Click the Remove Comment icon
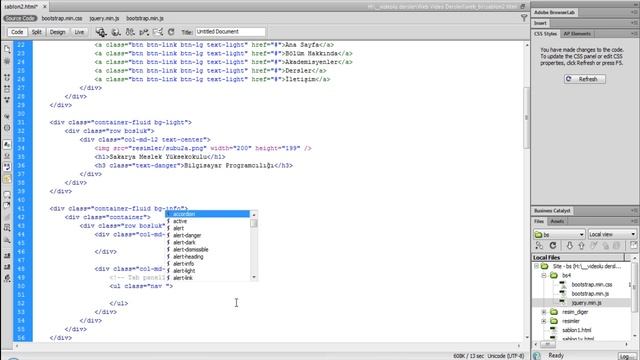This screenshot has height=360, width=640. point(7,205)
